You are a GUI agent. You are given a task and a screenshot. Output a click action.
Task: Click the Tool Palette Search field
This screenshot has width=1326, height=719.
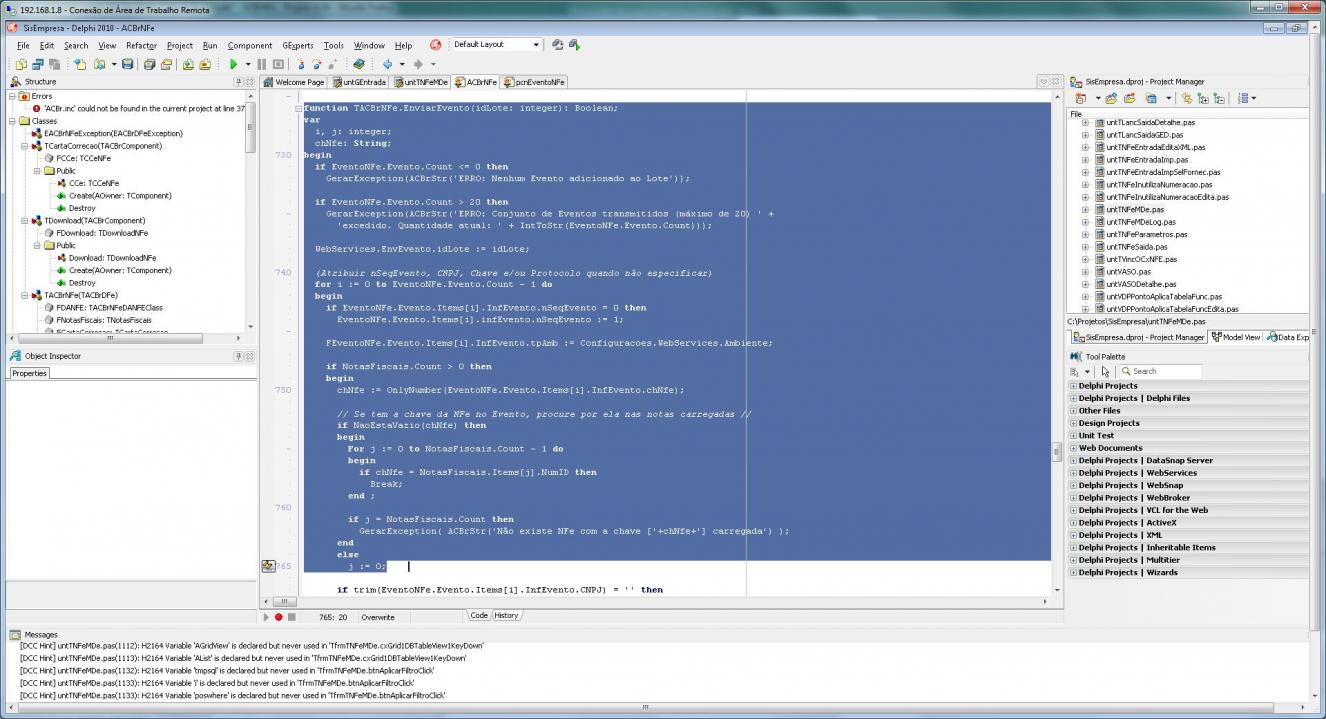tap(1160, 371)
